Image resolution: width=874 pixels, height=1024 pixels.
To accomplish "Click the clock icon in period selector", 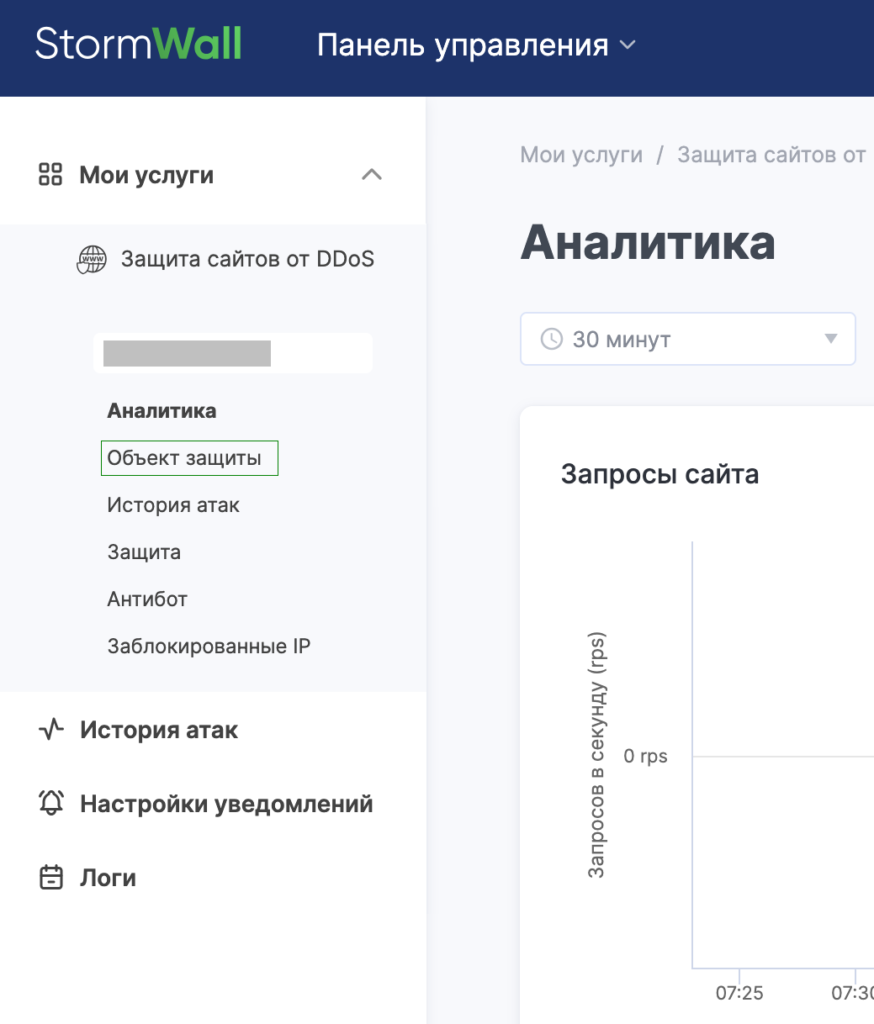I will (551, 339).
